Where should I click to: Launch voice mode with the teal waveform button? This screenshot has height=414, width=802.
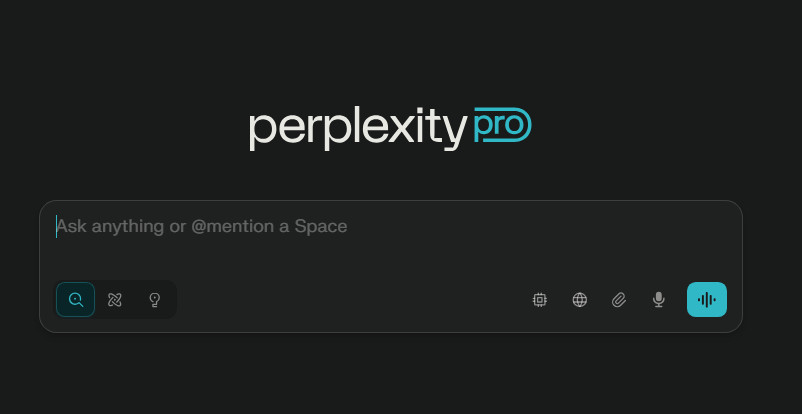[x=706, y=299]
